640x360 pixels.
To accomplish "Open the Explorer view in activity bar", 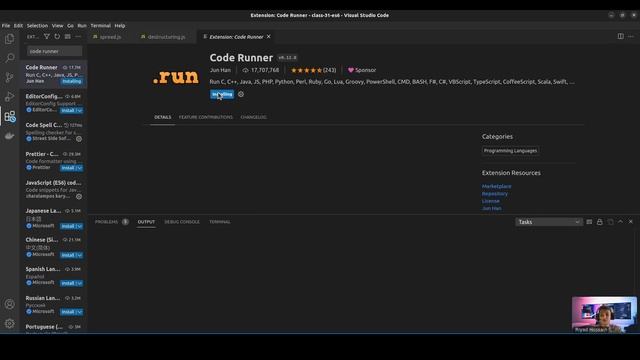I will (9, 39).
